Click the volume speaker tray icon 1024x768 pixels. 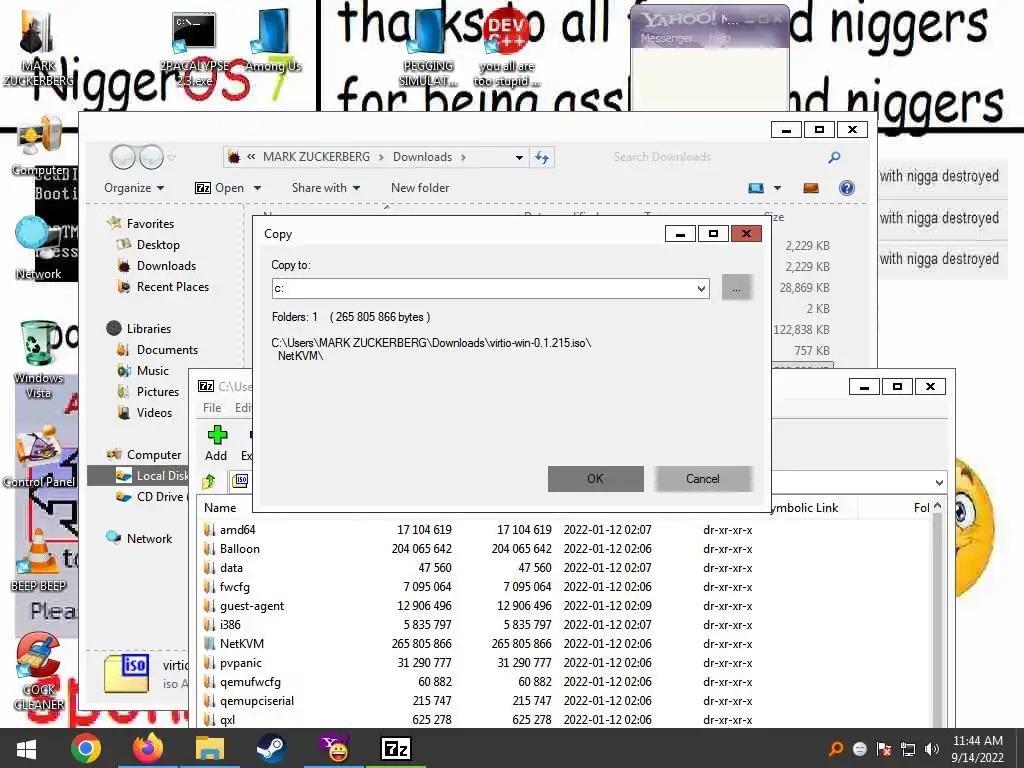point(932,749)
